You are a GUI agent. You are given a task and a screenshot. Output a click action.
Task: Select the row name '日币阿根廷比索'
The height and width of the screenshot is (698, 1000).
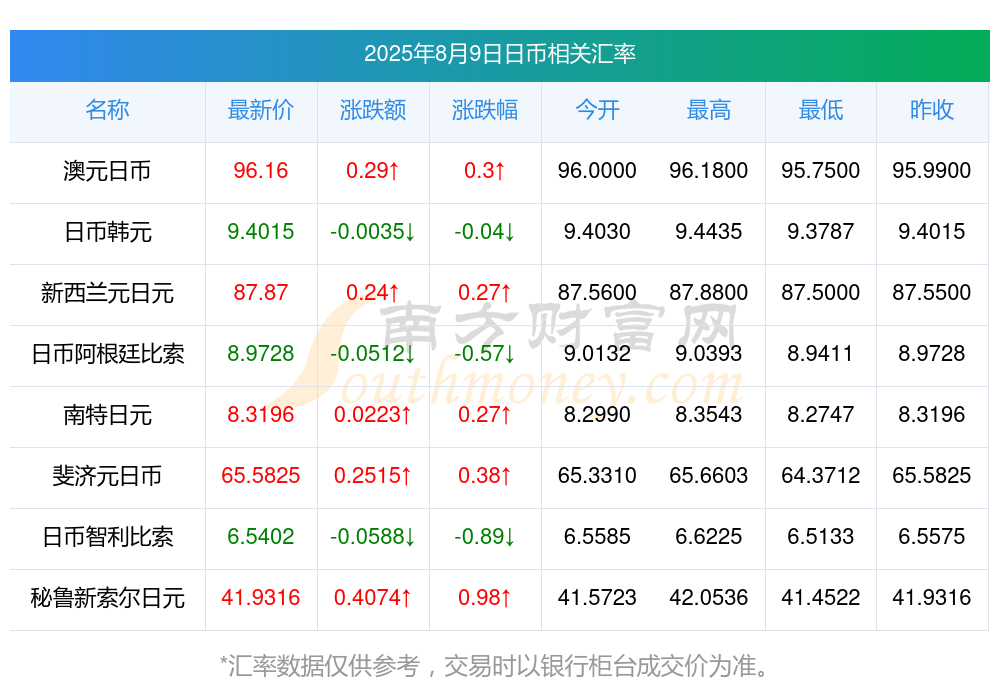pos(107,353)
